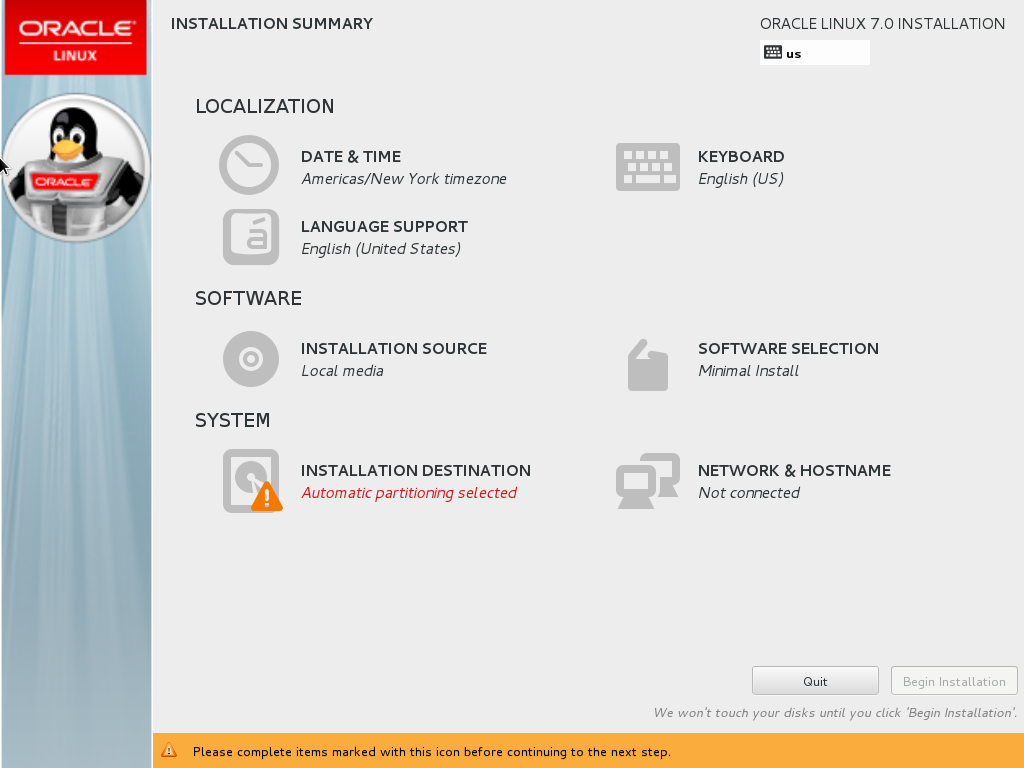The width and height of the screenshot is (1024, 768).
Task: Click the small keyboard icon beside us
Action: point(772,53)
